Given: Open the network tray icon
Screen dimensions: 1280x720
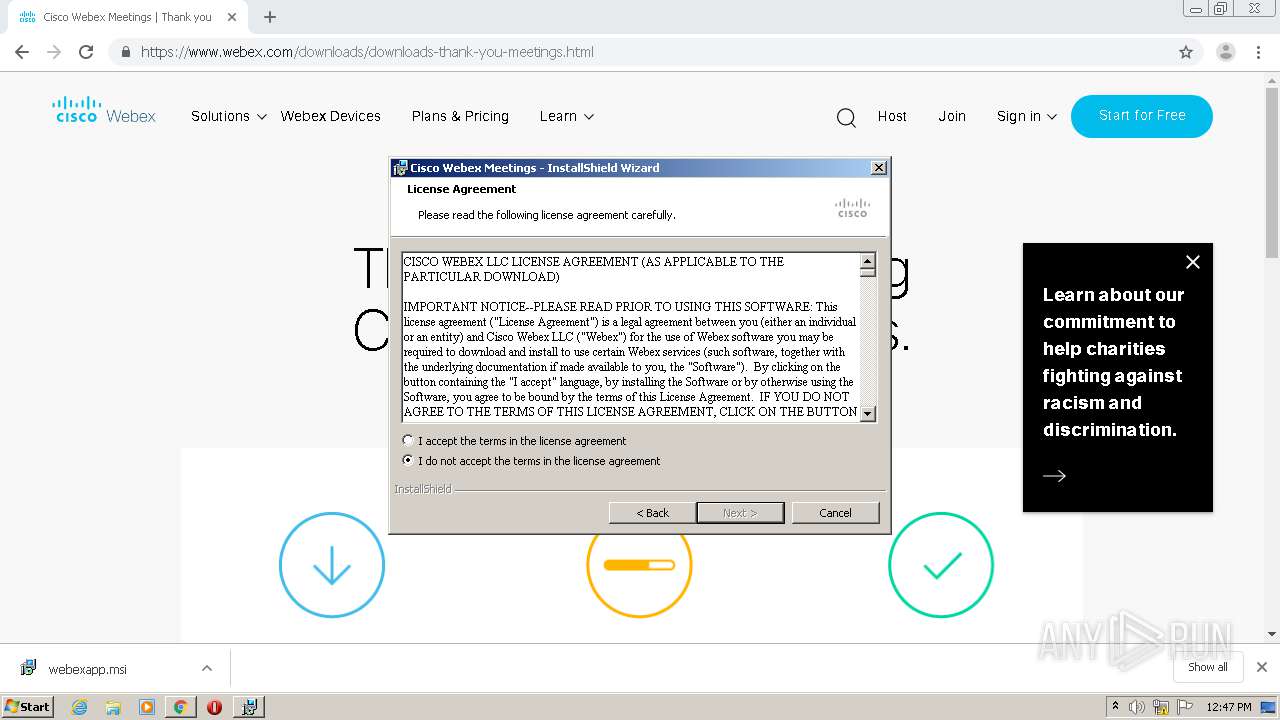Looking at the screenshot, I should pyautogui.click(x=1161, y=707).
